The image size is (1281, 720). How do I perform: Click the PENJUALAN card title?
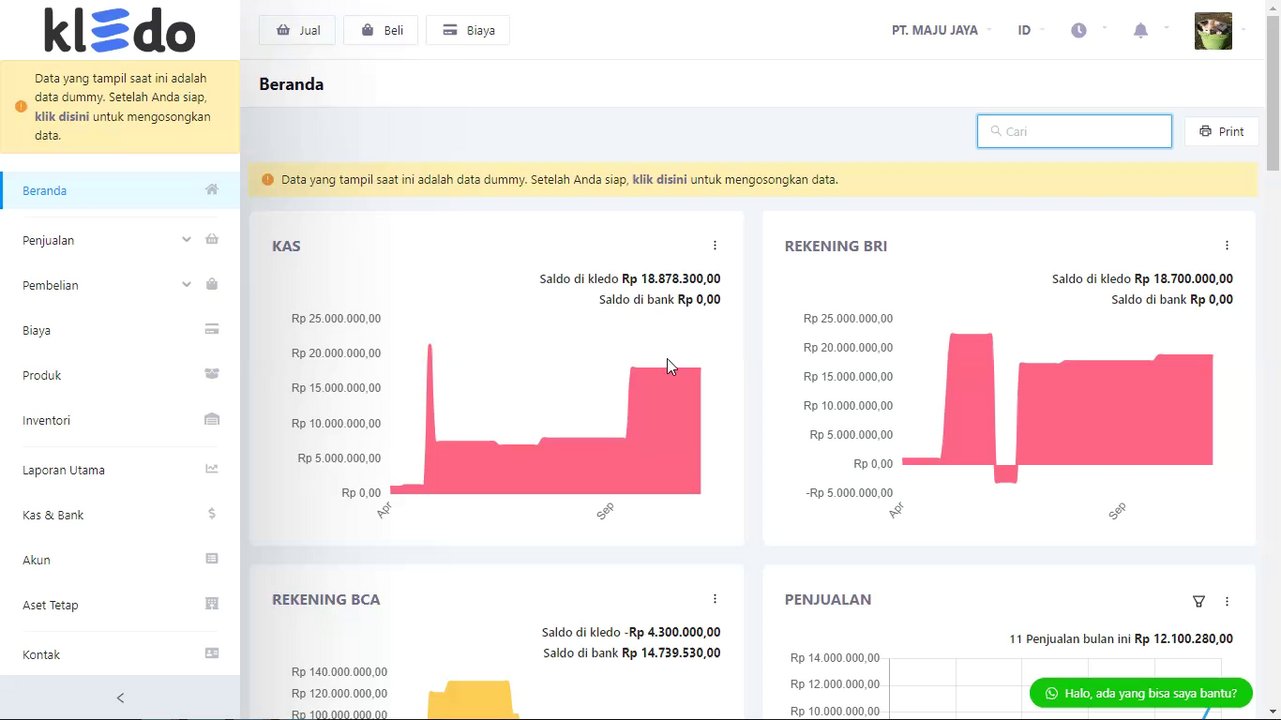tap(828, 600)
